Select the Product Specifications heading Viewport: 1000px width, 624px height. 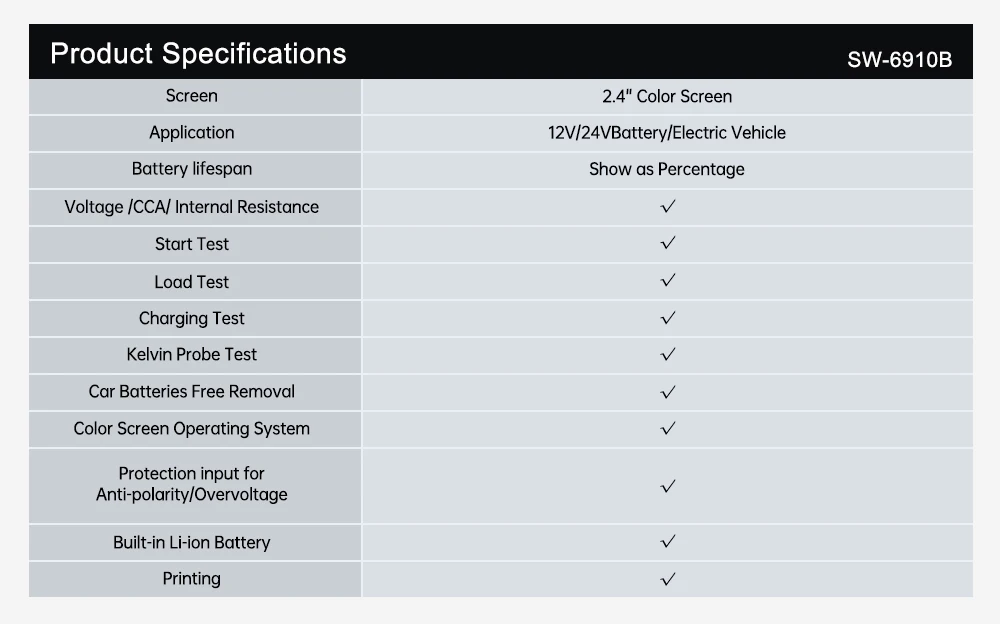(198, 53)
